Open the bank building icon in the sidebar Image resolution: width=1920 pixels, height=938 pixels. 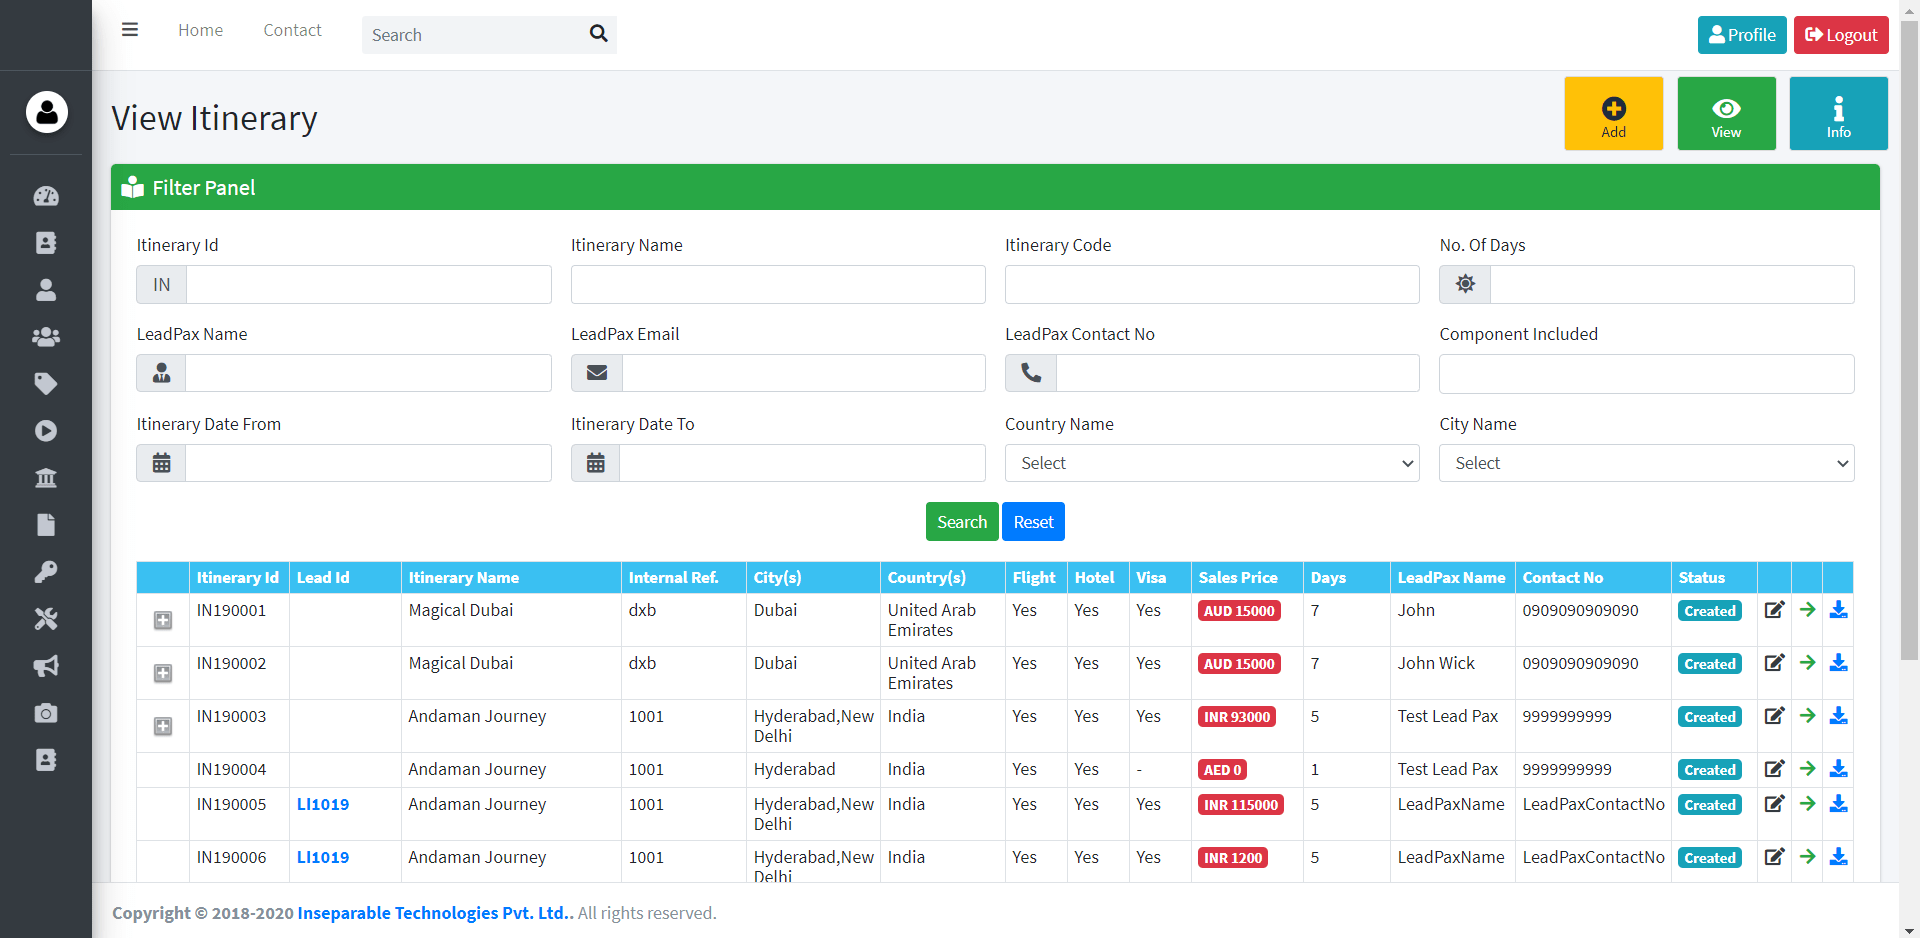tap(46, 478)
